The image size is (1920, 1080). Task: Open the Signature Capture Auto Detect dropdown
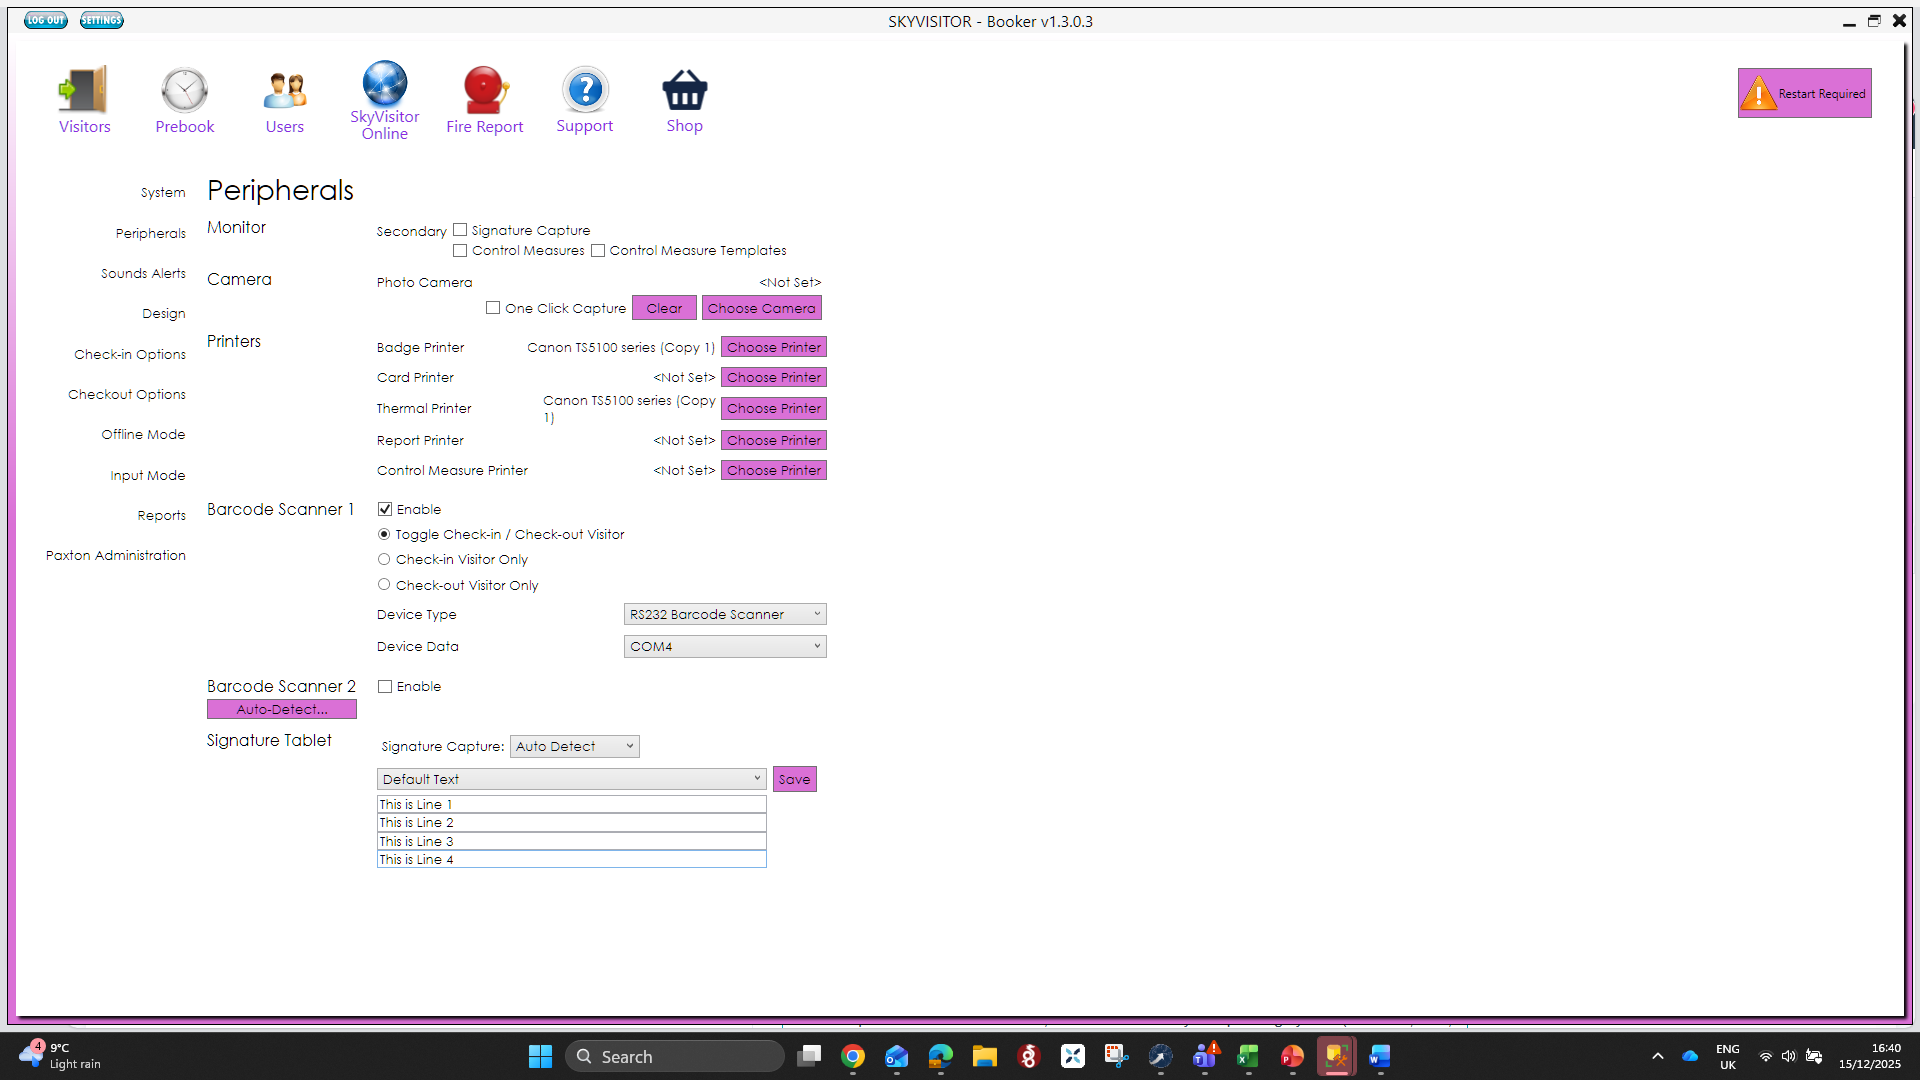(x=574, y=747)
